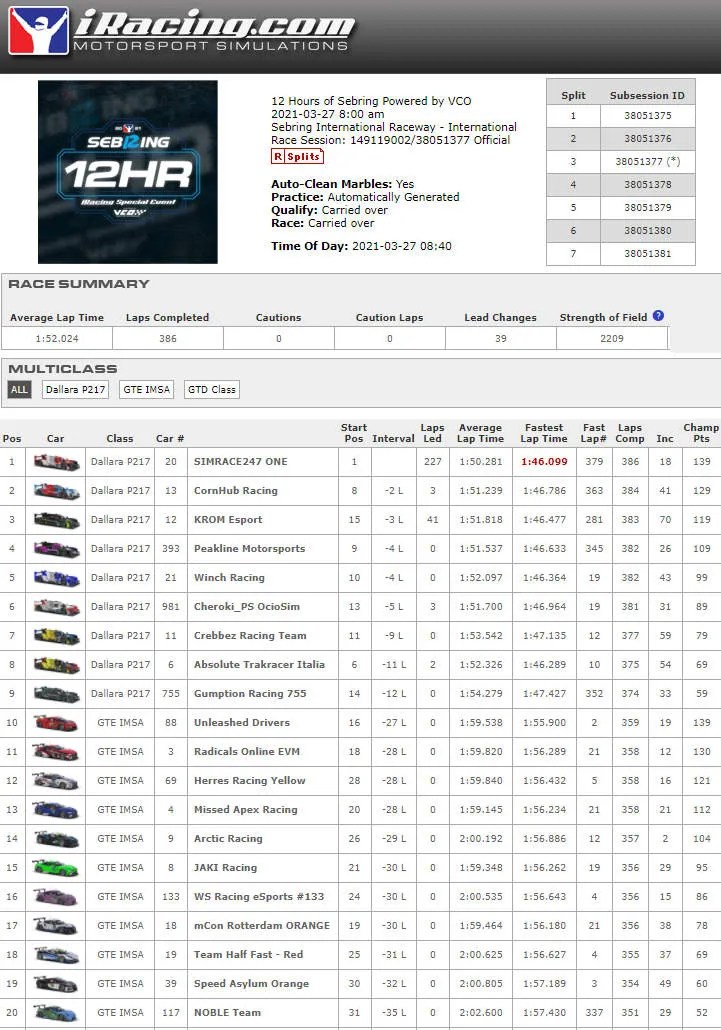
Task: Click the Herres Racing Yellow car icon
Action: 56,780
